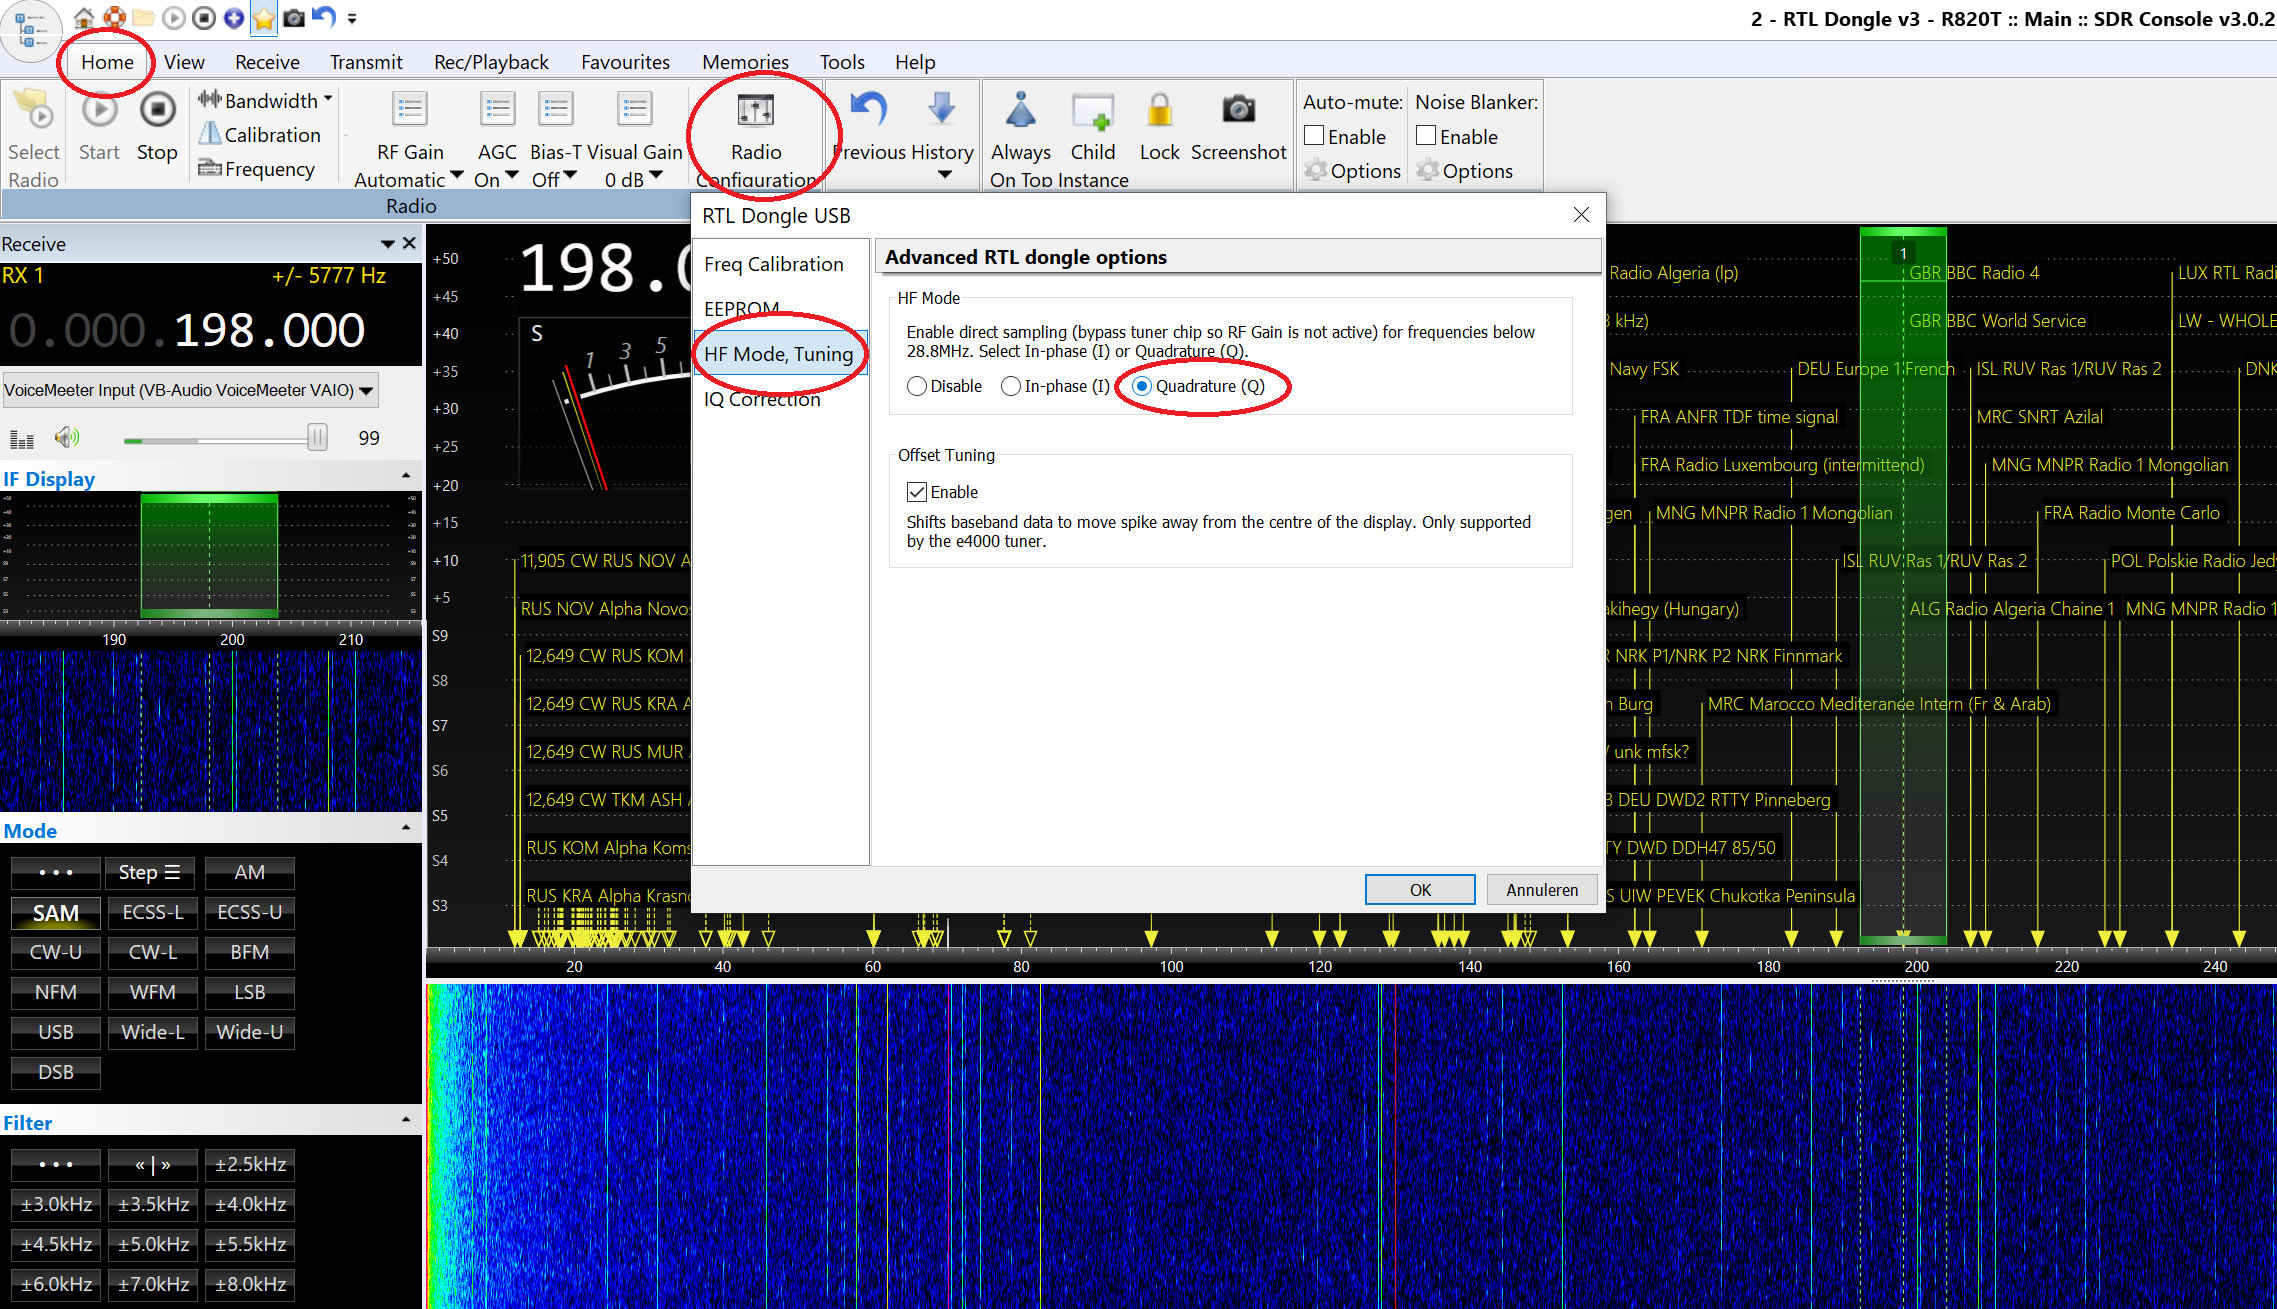Enable the Noise Blanker checkbox
This screenshot has height=1309, width=2277.
coord(1427,136)
